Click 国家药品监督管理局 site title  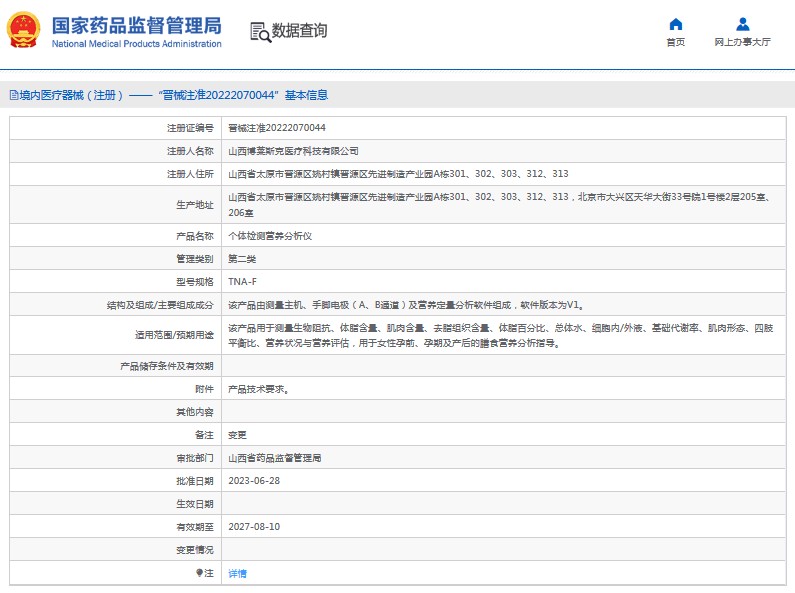pyautogui.click(x=136, y=25)
